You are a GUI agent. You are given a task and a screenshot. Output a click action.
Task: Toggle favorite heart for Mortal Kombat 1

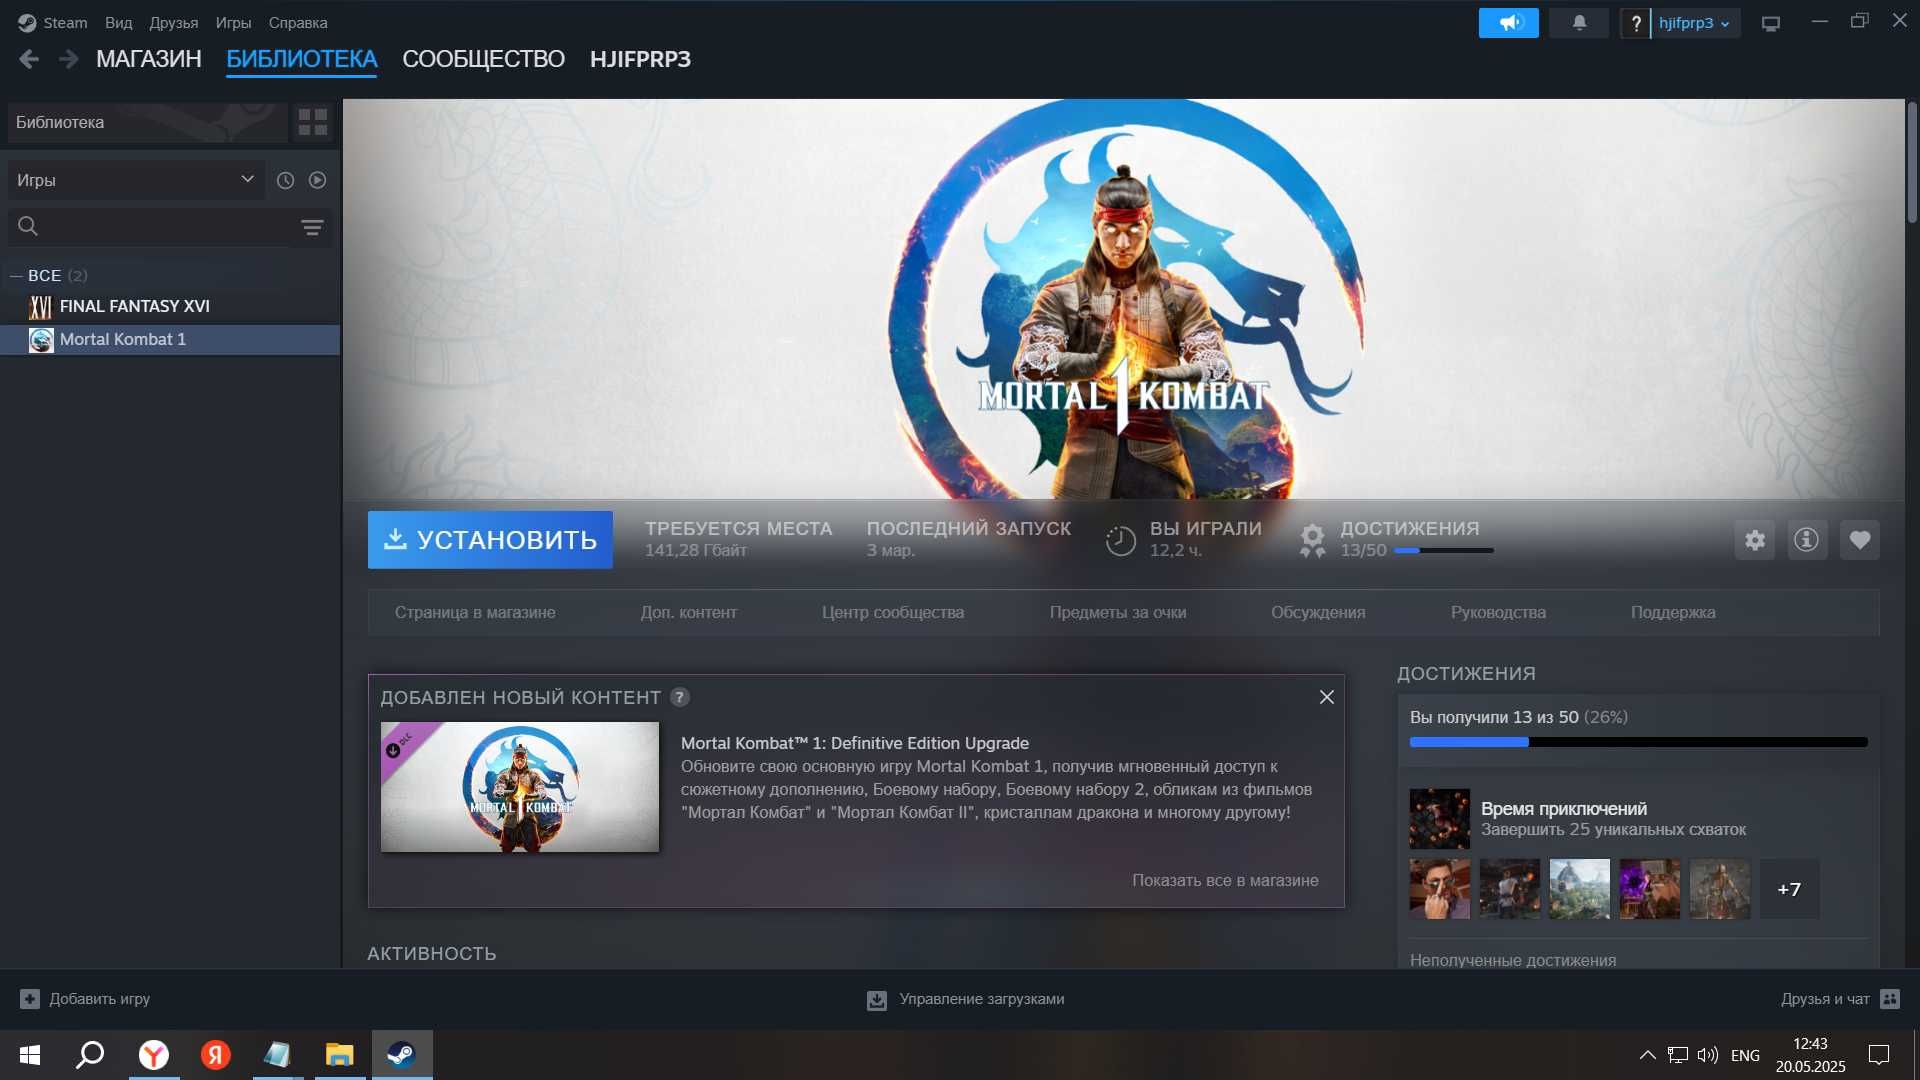pyautogui.click(x=1860, y=540)
